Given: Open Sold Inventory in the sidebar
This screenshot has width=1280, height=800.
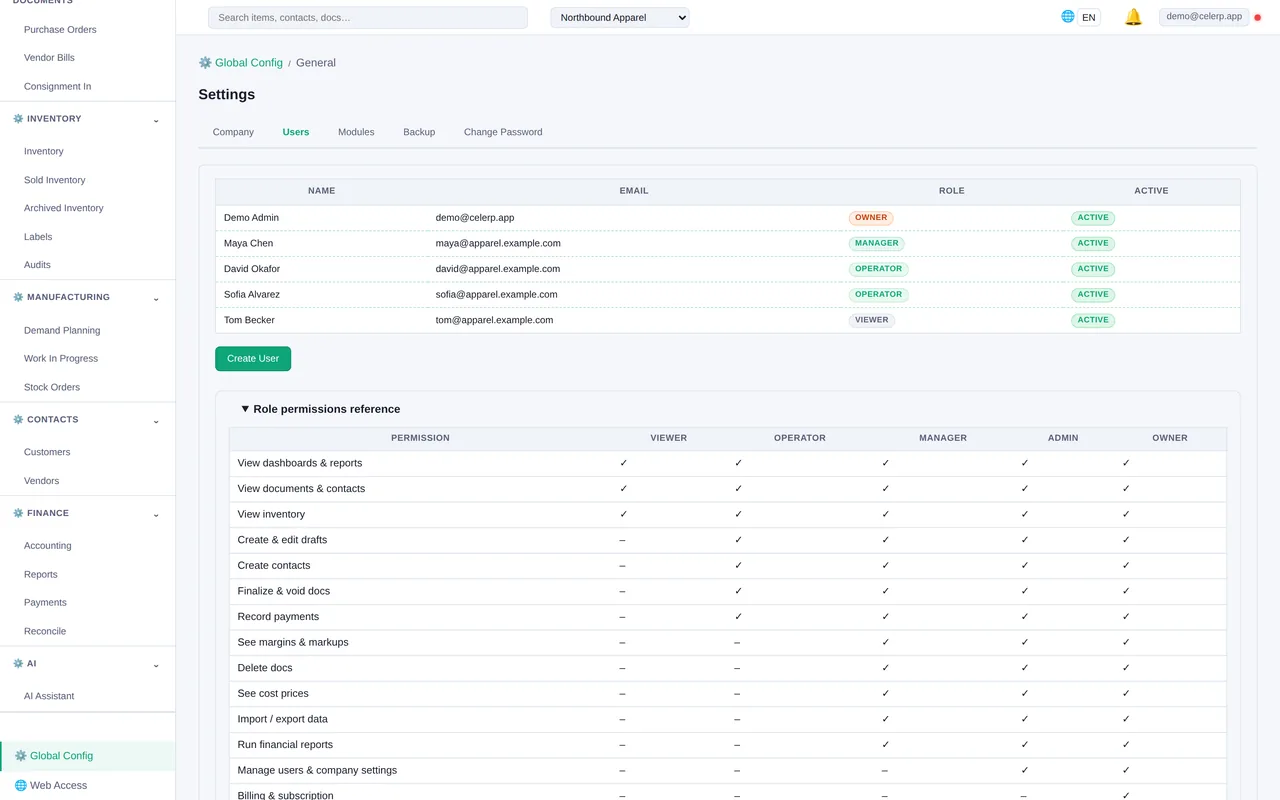Looking at the screenshot, I should [55, 181].
